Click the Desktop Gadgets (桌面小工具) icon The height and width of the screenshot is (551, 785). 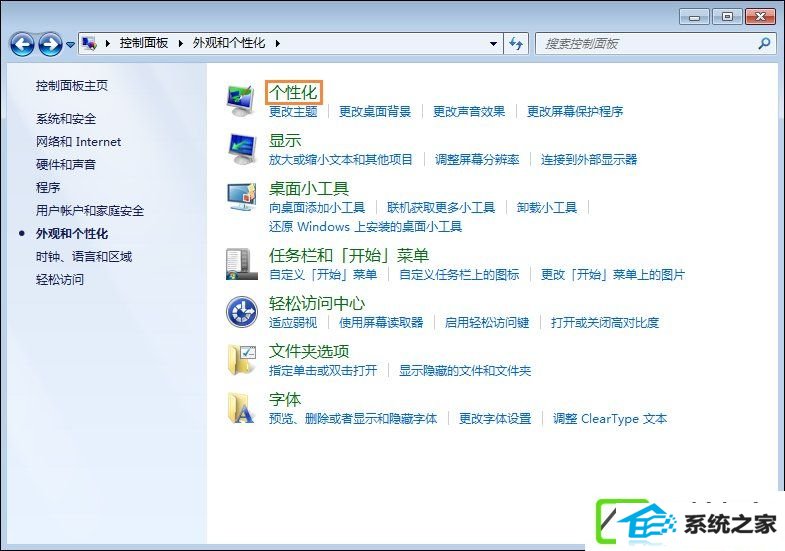241,197
